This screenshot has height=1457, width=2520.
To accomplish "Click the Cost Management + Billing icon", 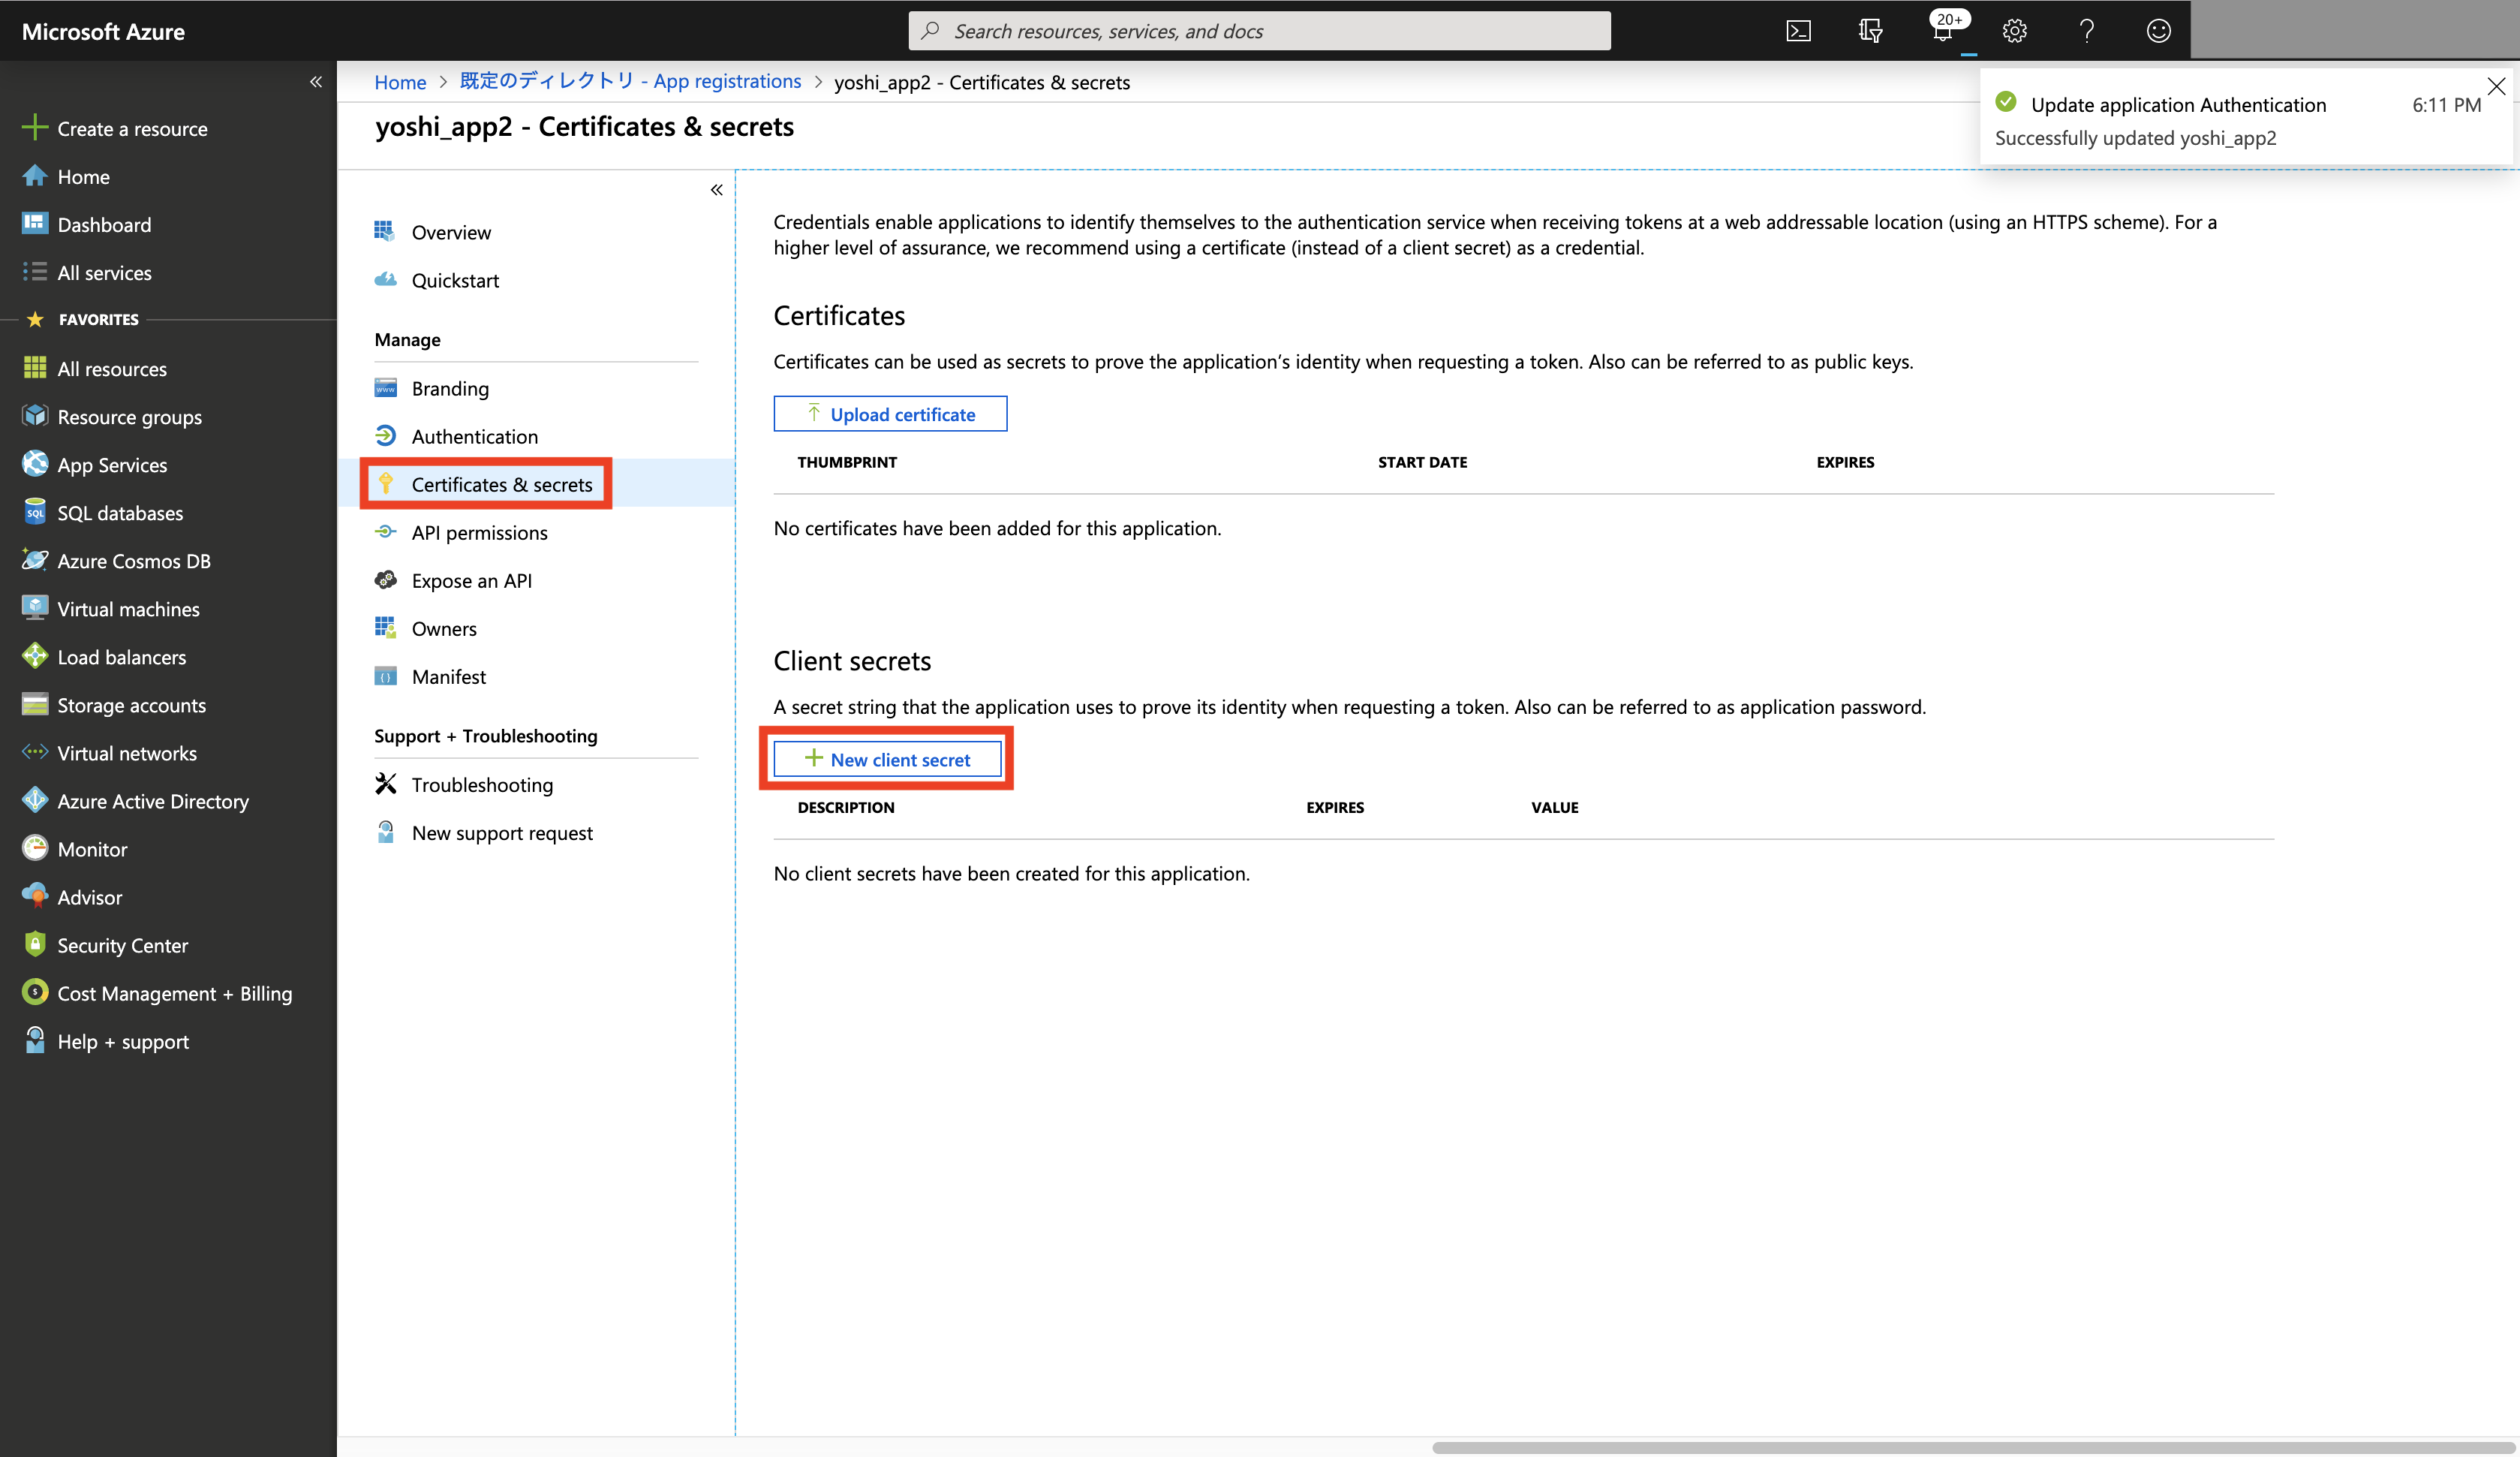I will 35,992.
